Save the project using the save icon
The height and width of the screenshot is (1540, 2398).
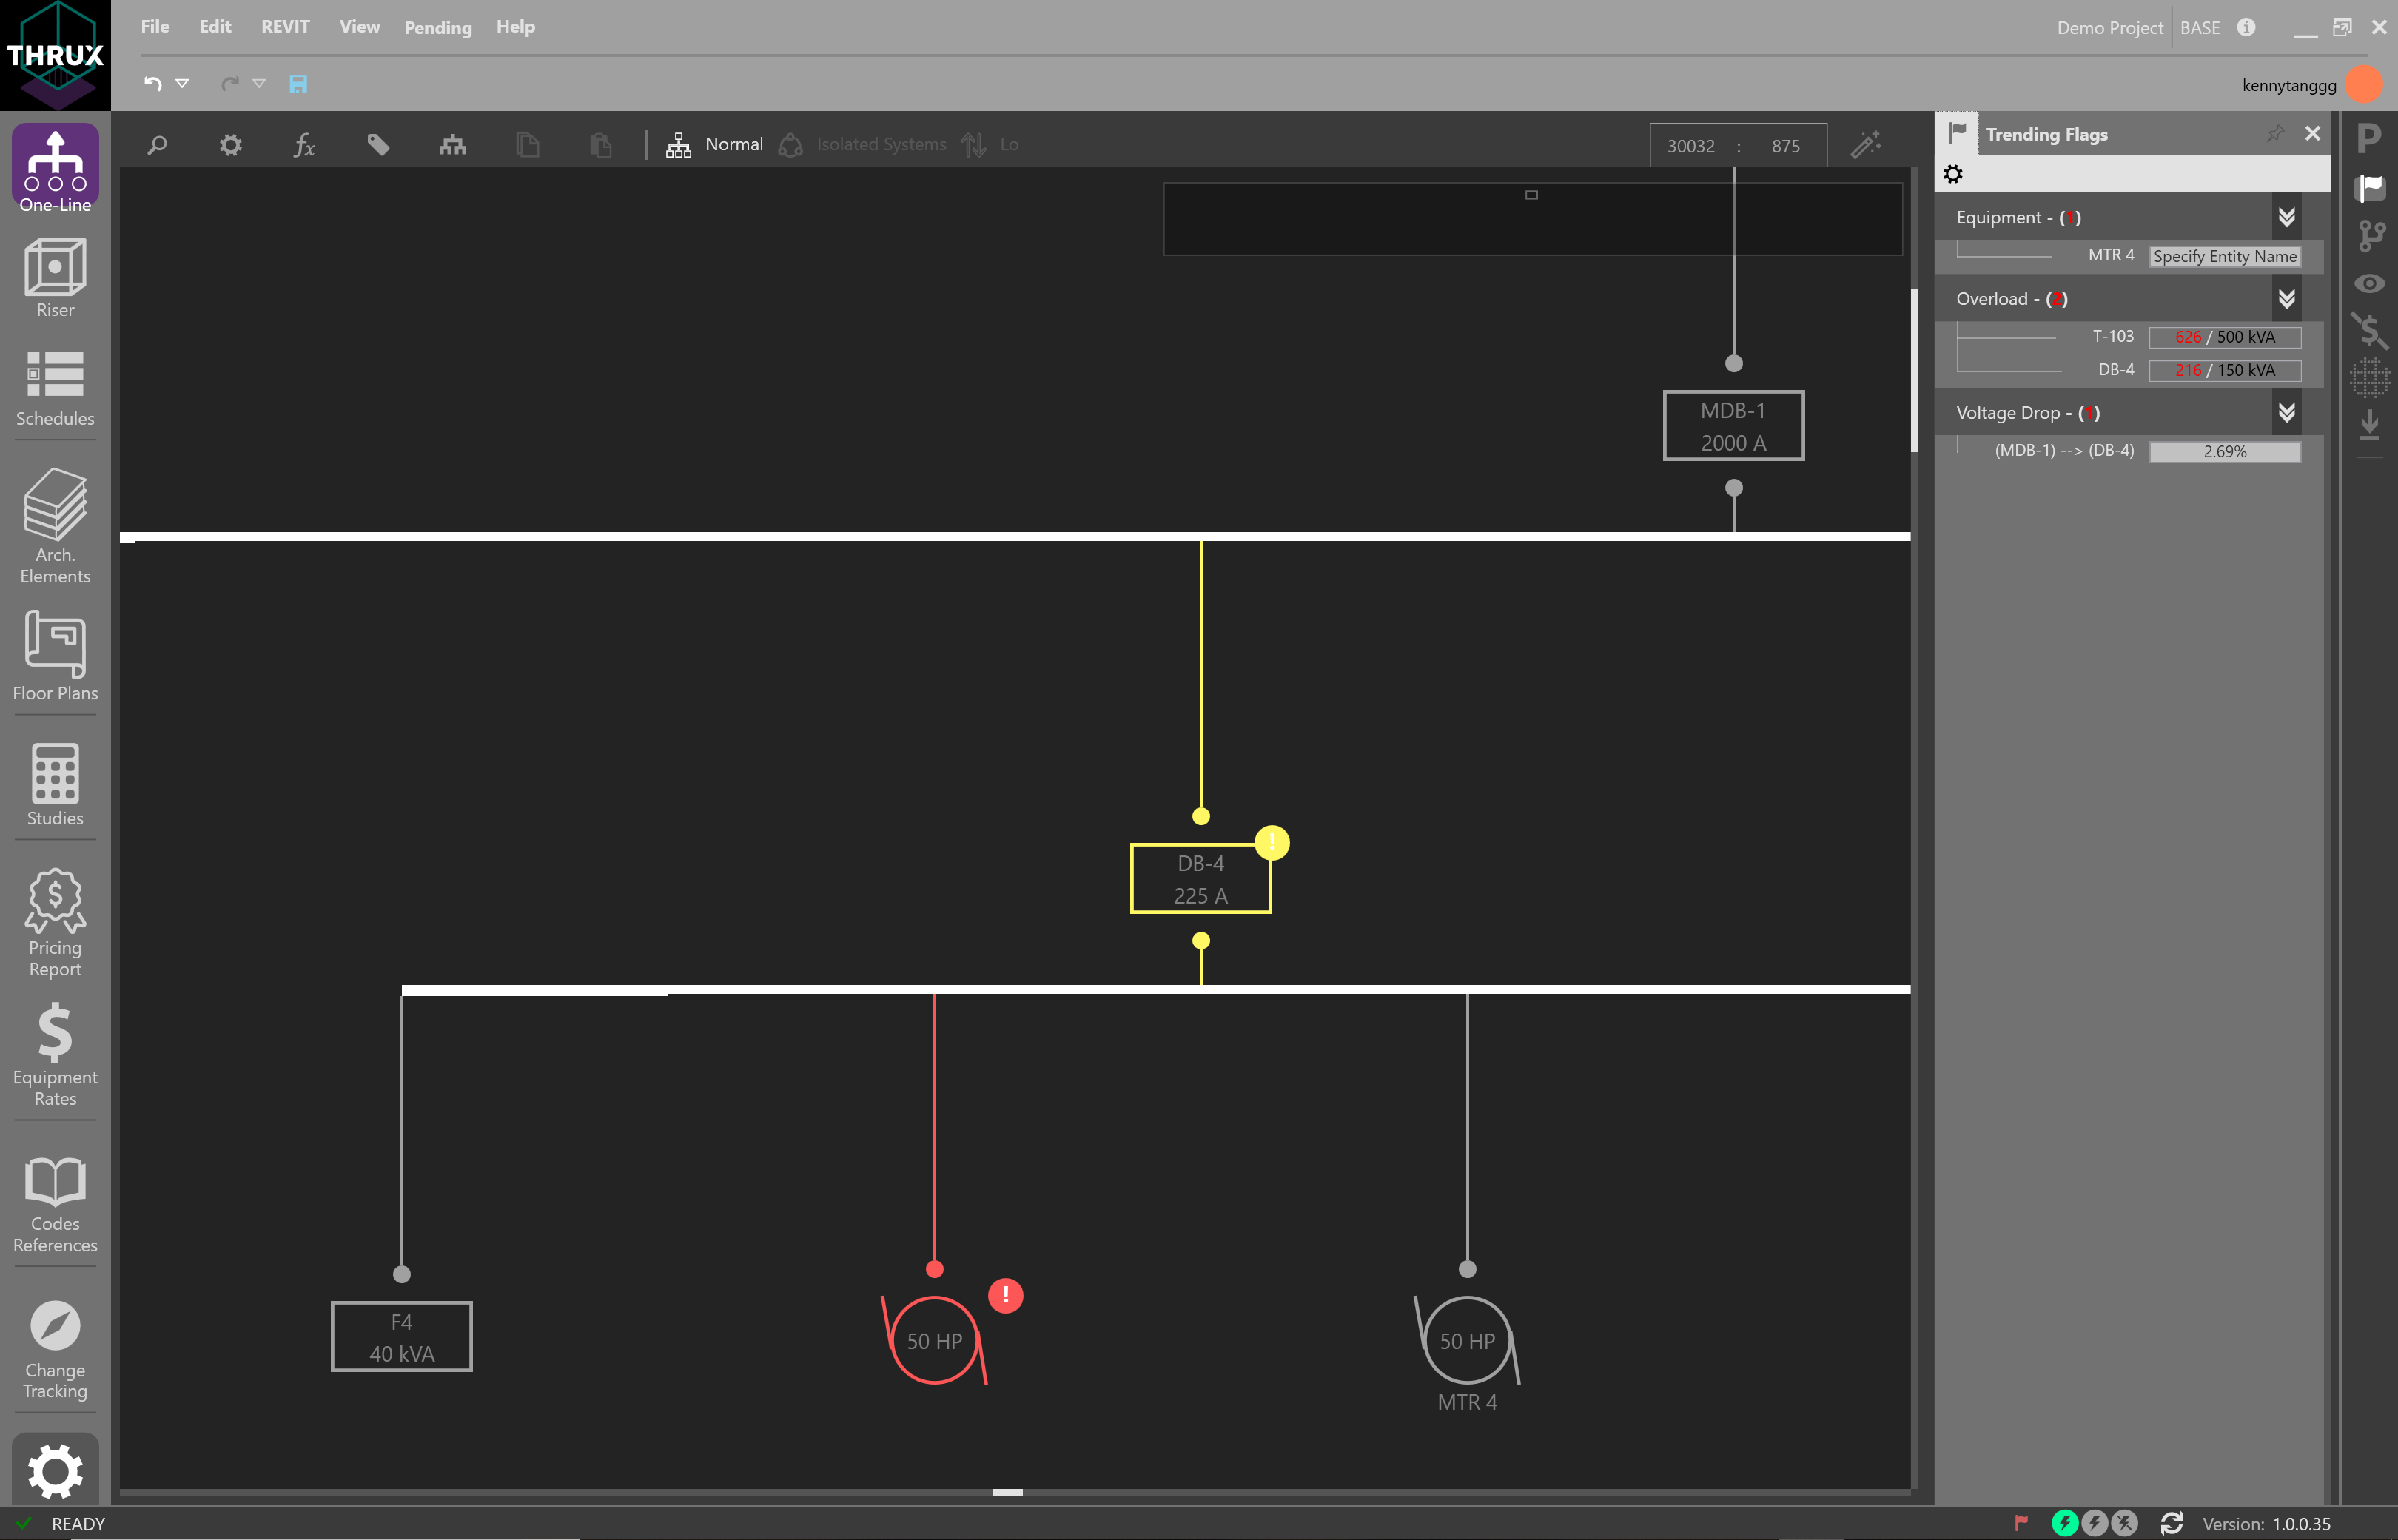coord(298,84)
